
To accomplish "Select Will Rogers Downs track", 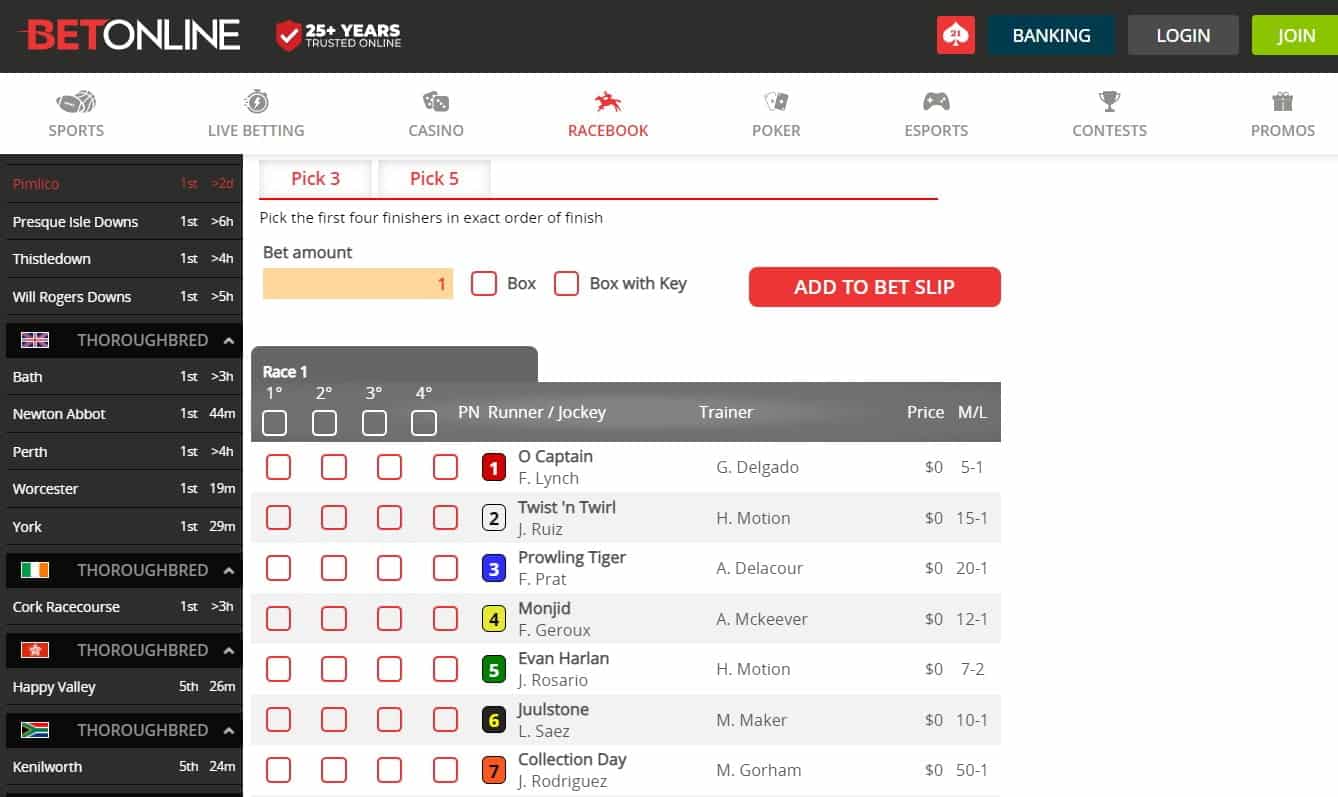I will [x=122, y=297].
